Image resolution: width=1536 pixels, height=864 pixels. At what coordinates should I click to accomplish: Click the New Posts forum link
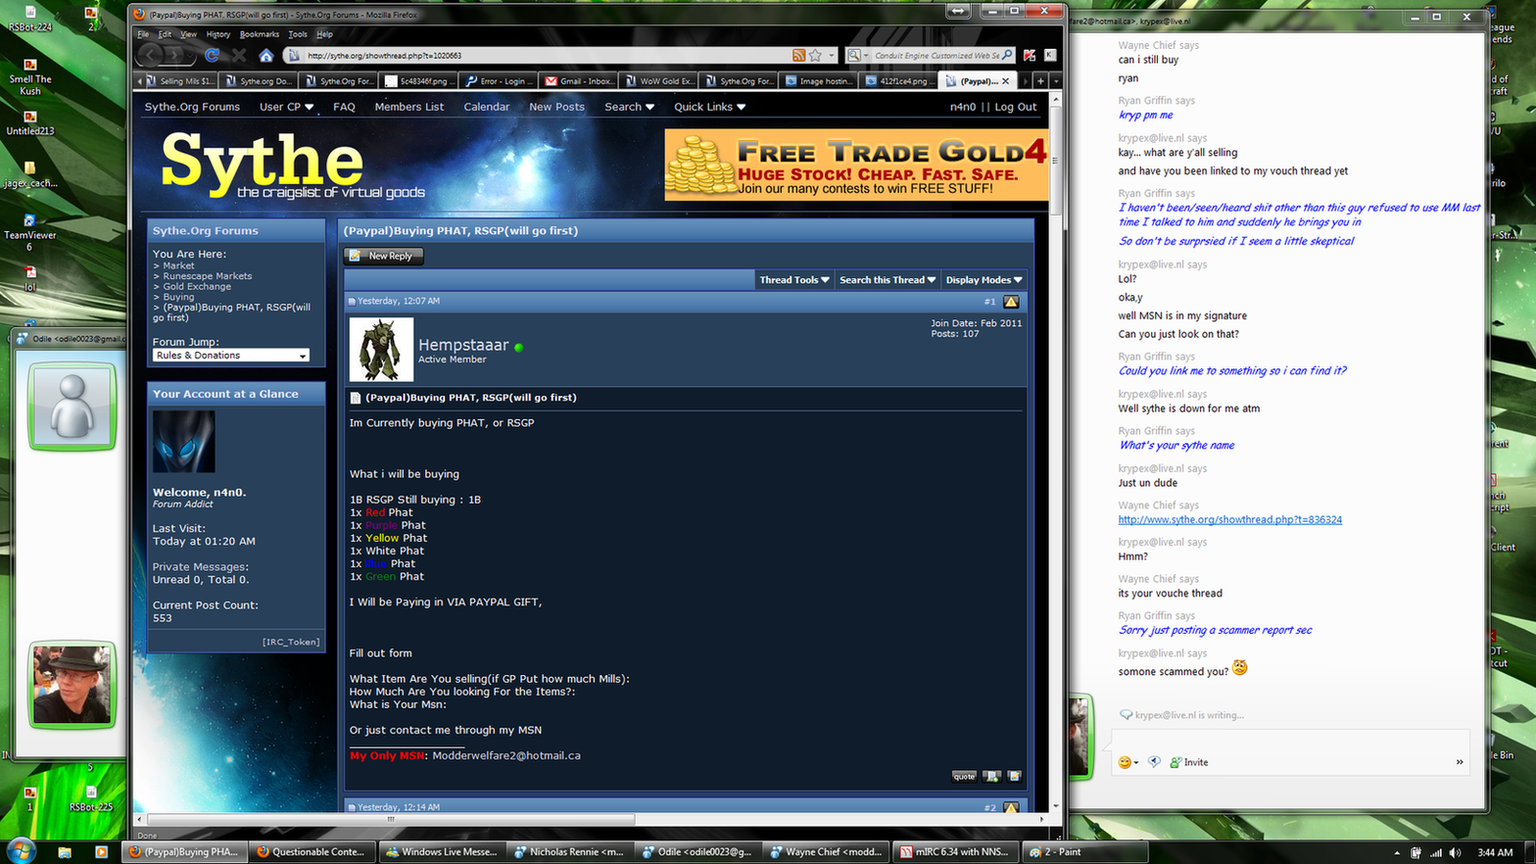tap(557, 107)
